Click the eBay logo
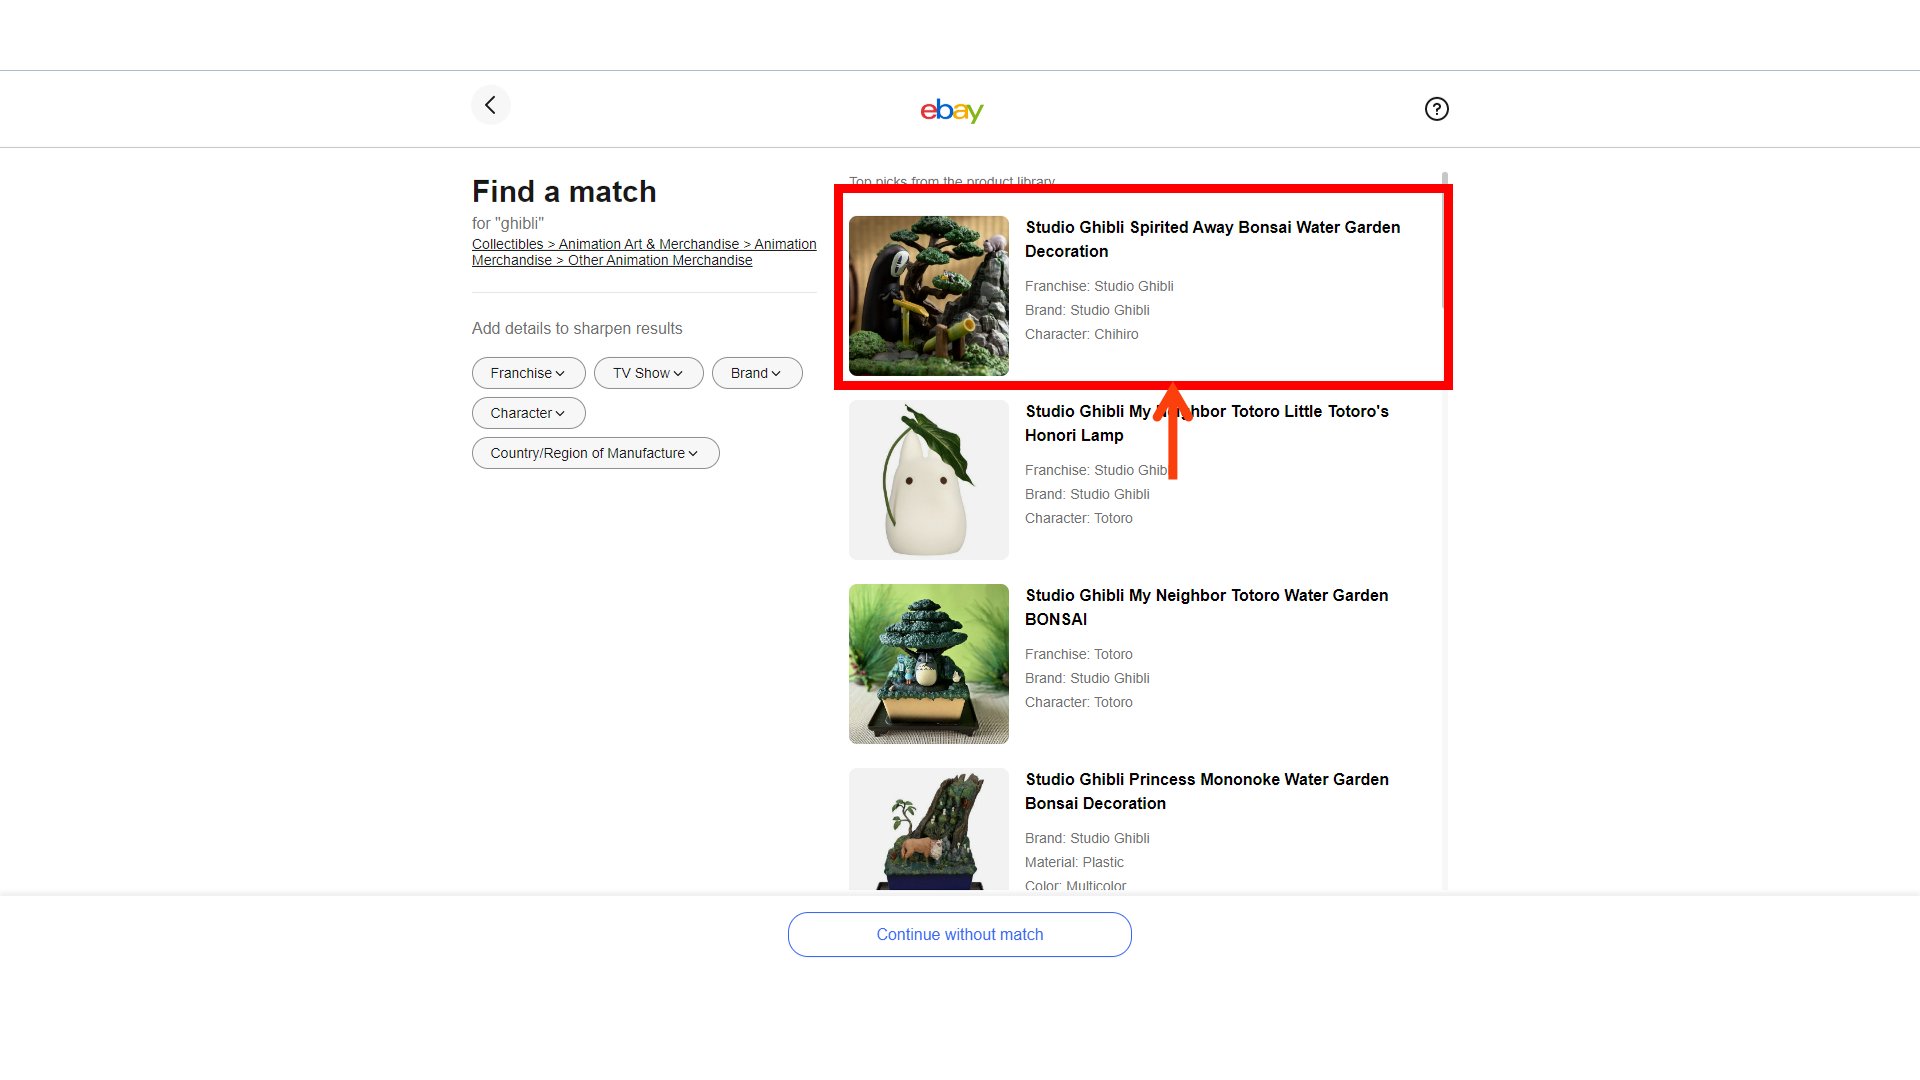The width and height of the screenshot is (1920, 1080). (x=952, y=110)
